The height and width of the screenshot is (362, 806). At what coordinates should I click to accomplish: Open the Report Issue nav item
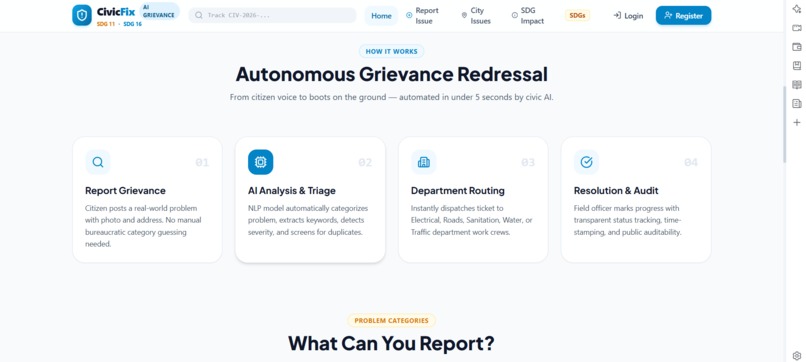click(x=422, y=15)
